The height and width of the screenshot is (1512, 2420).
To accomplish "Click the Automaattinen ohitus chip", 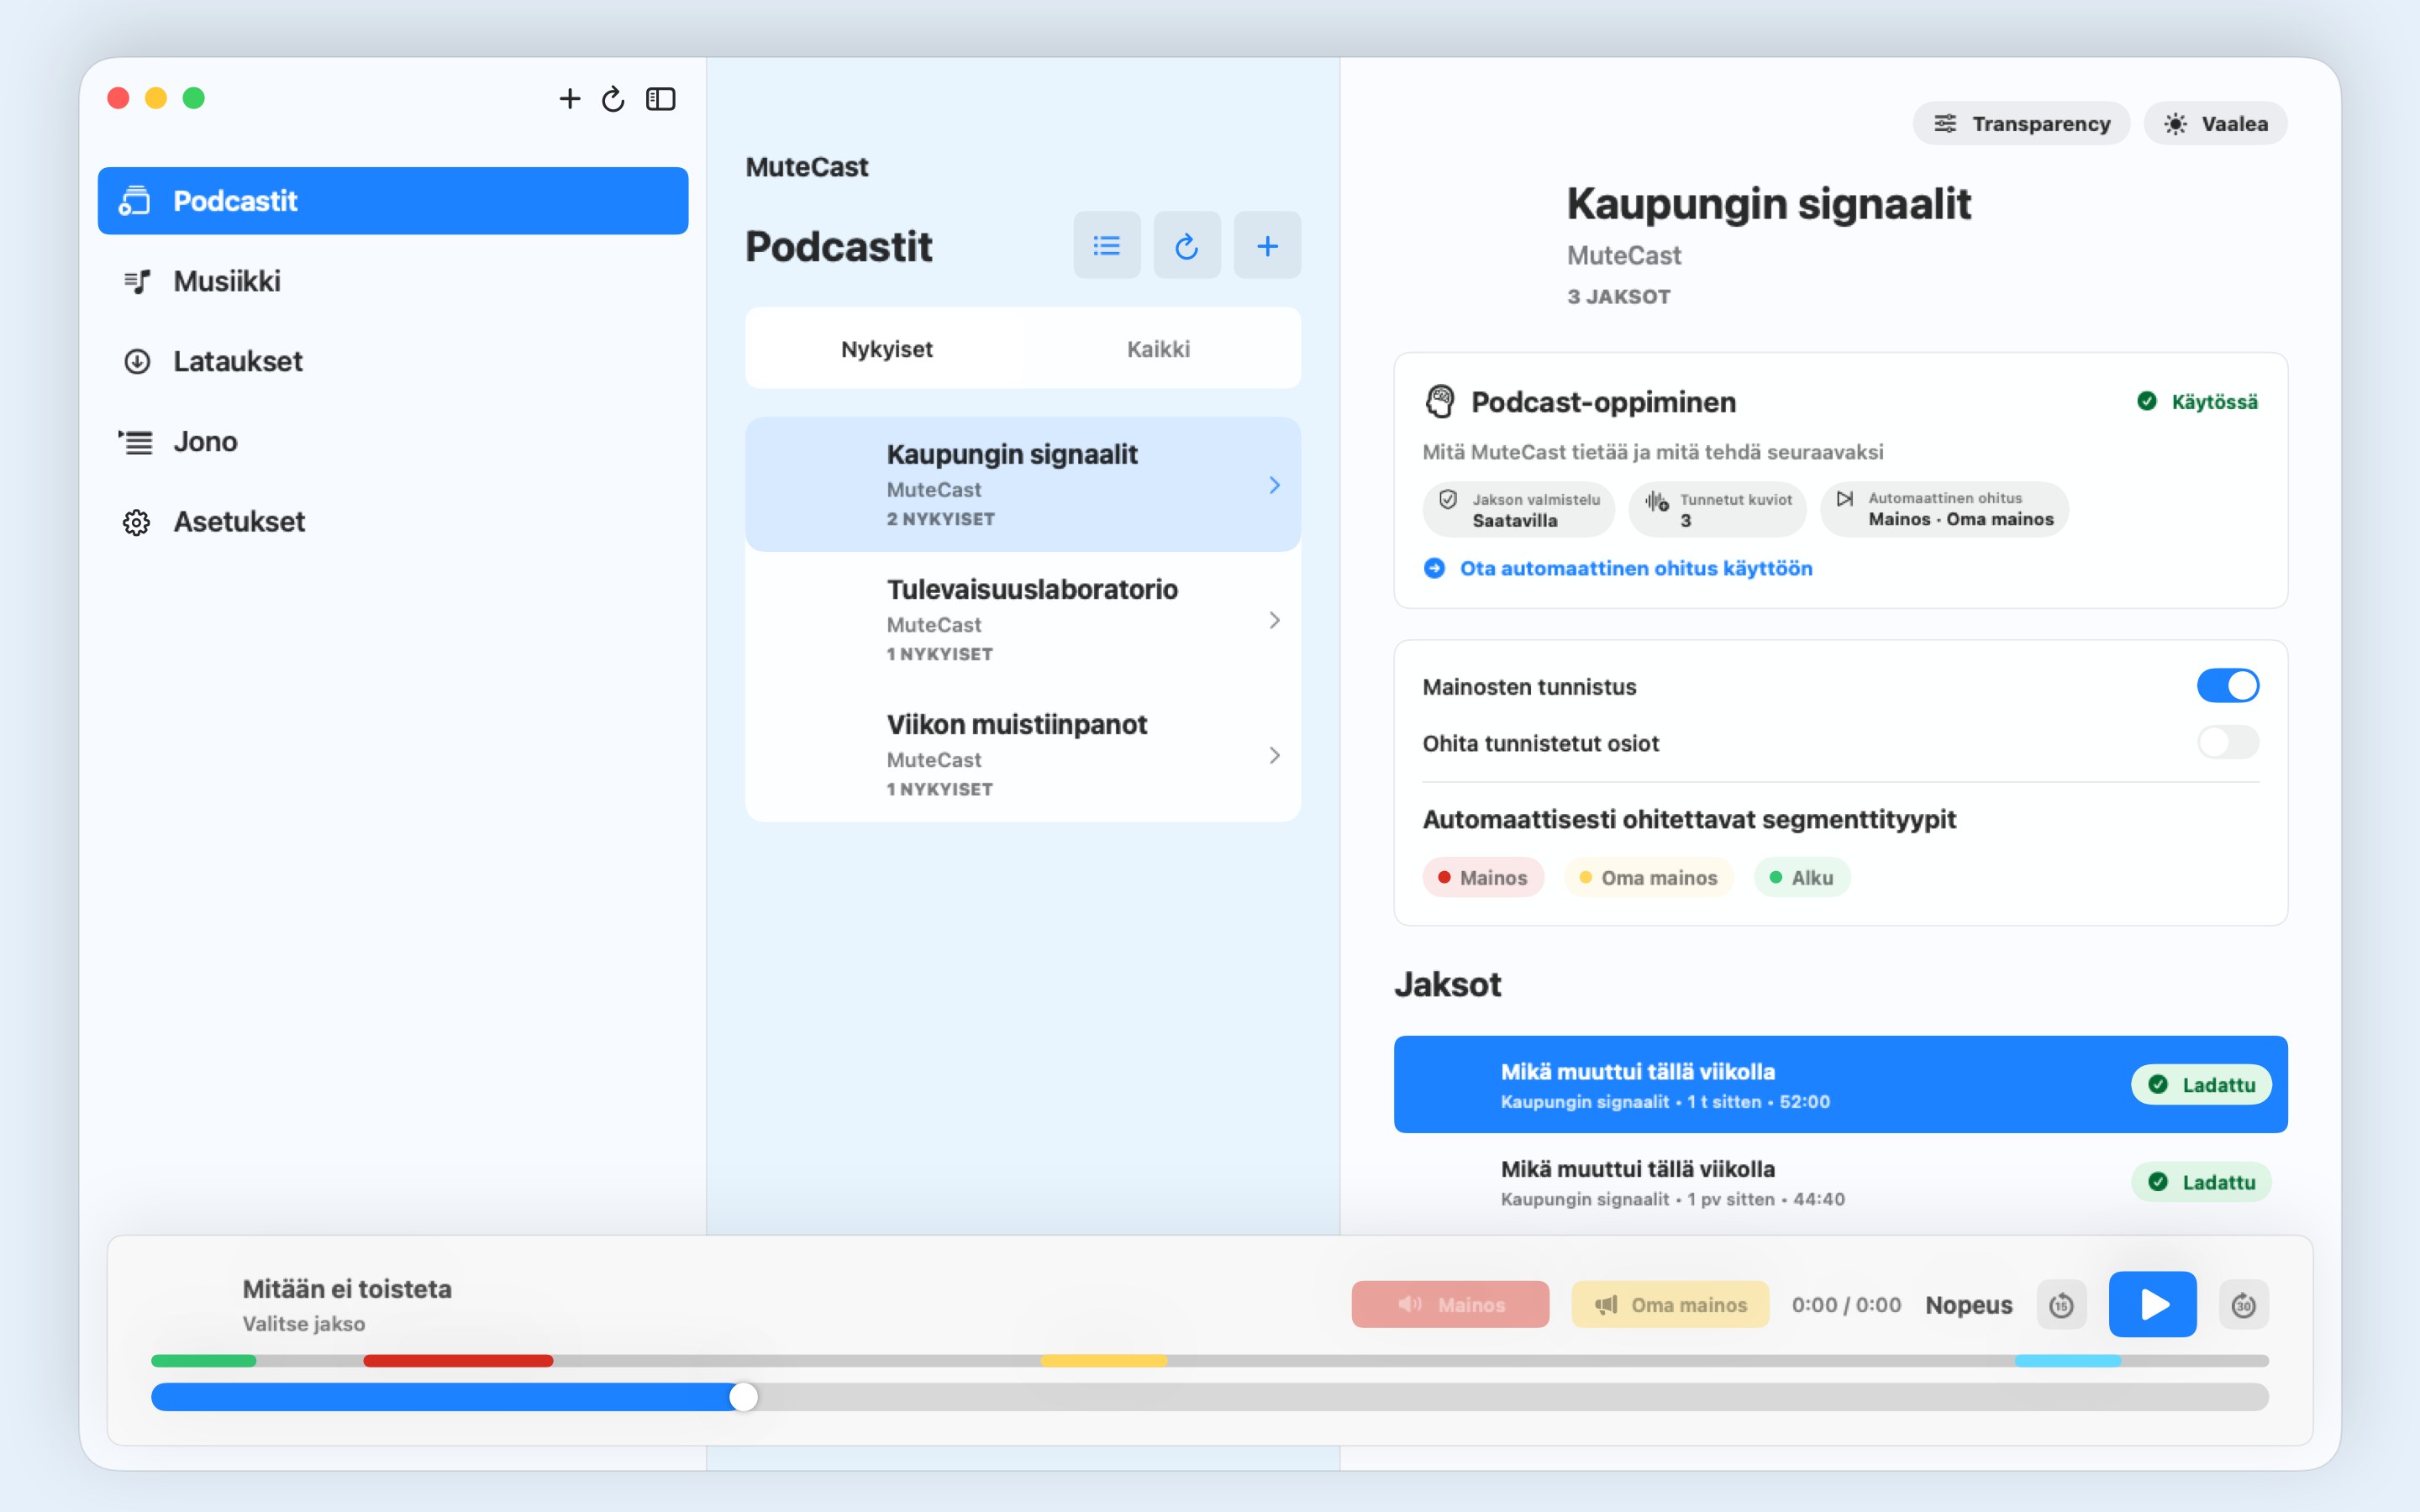I will (x=1944, y=509).
